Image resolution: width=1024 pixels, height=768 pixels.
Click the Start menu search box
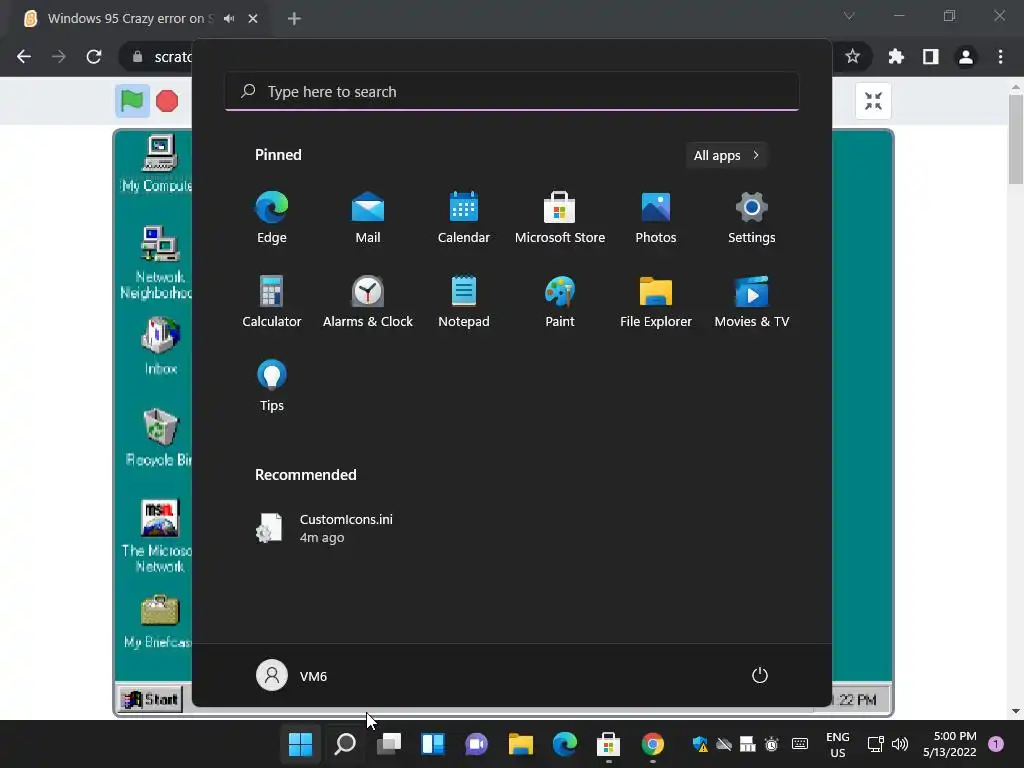[512, 91]
